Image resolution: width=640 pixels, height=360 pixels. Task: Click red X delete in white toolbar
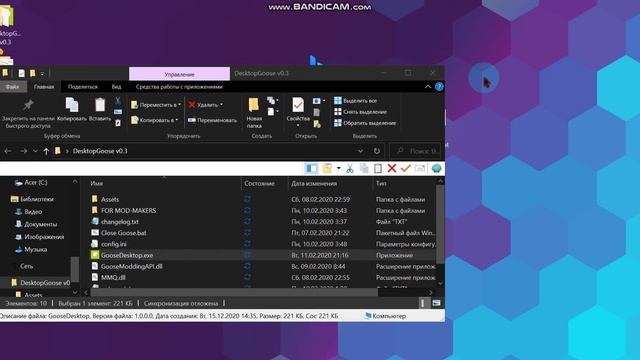coord(392,168)
